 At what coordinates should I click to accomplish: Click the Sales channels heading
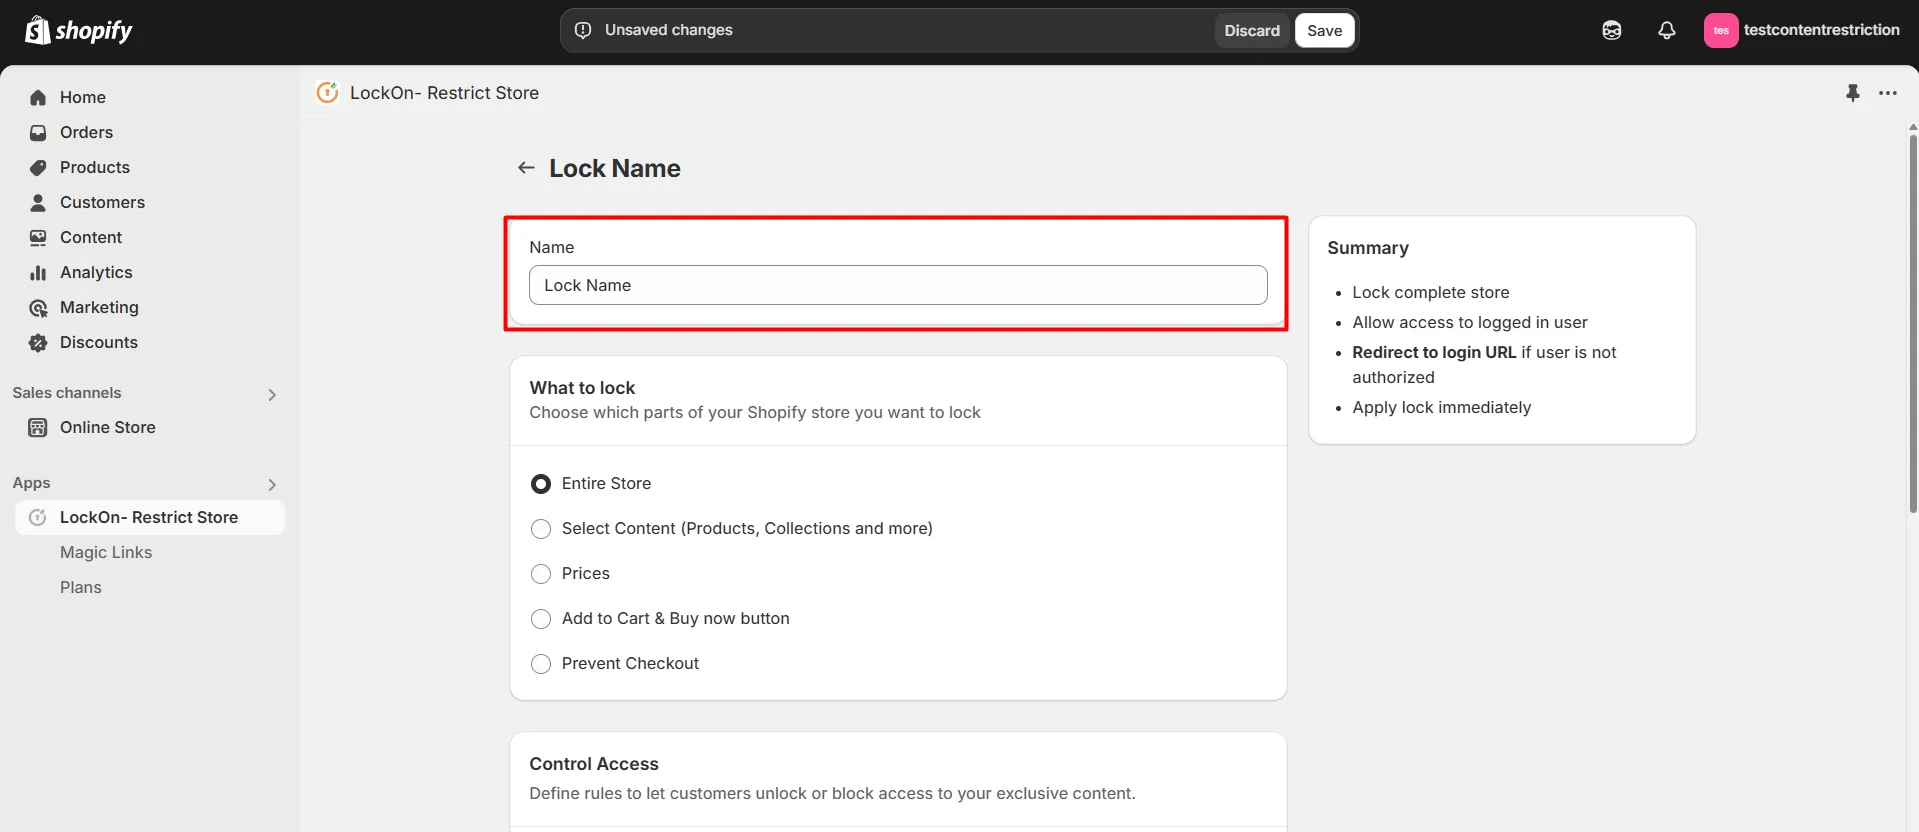67,393
